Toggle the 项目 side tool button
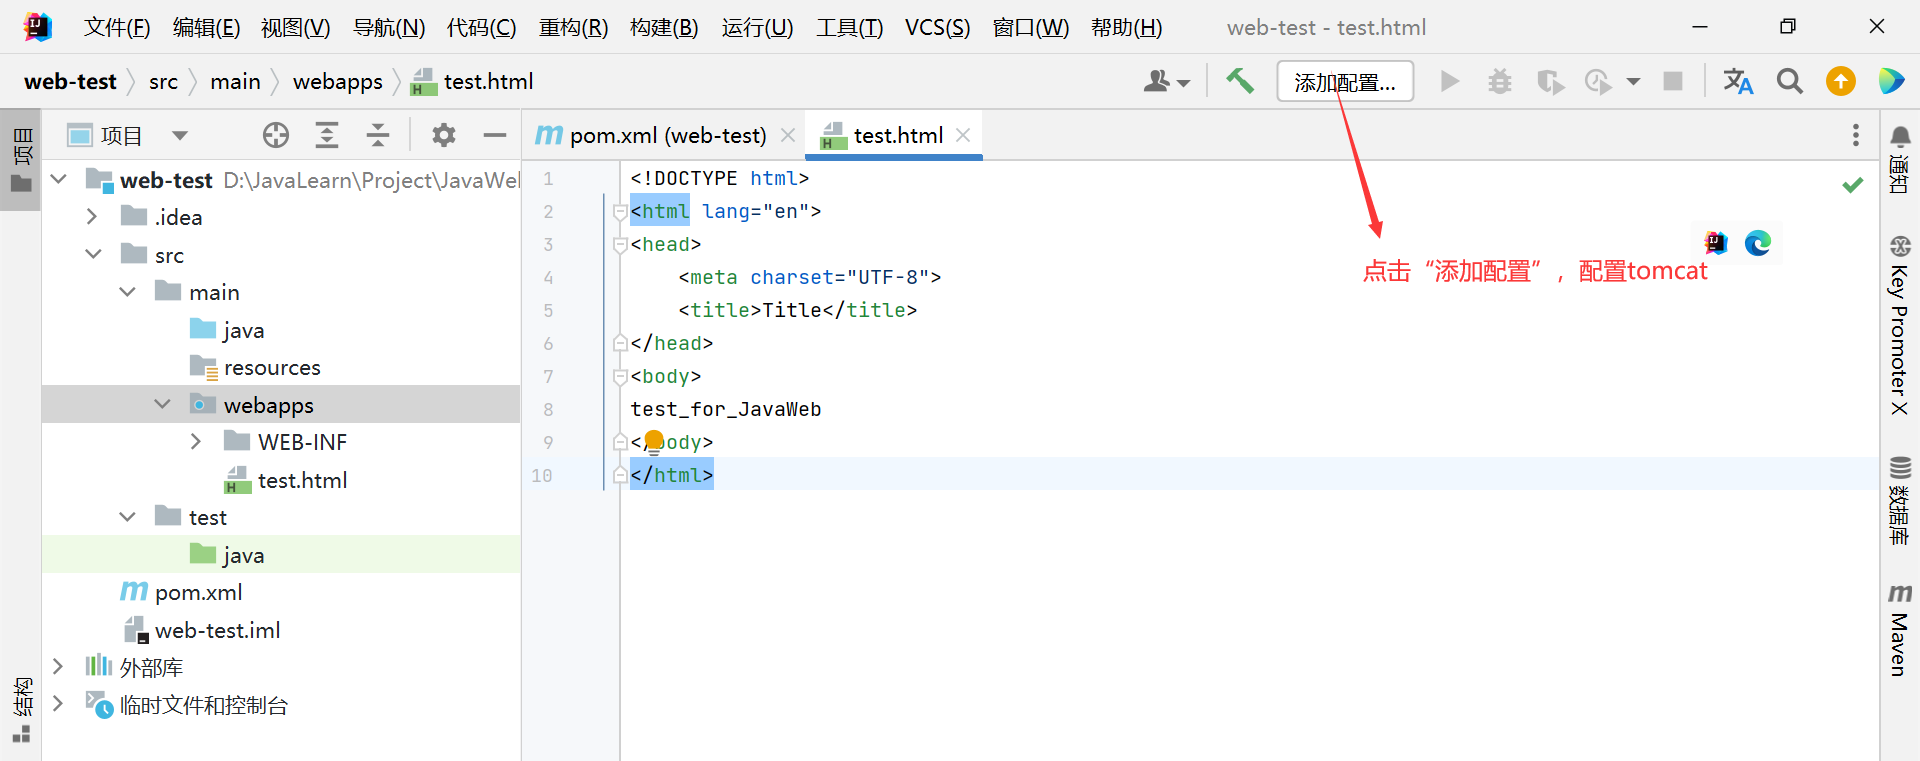The image size is (1920, 761). coord(21,160)
